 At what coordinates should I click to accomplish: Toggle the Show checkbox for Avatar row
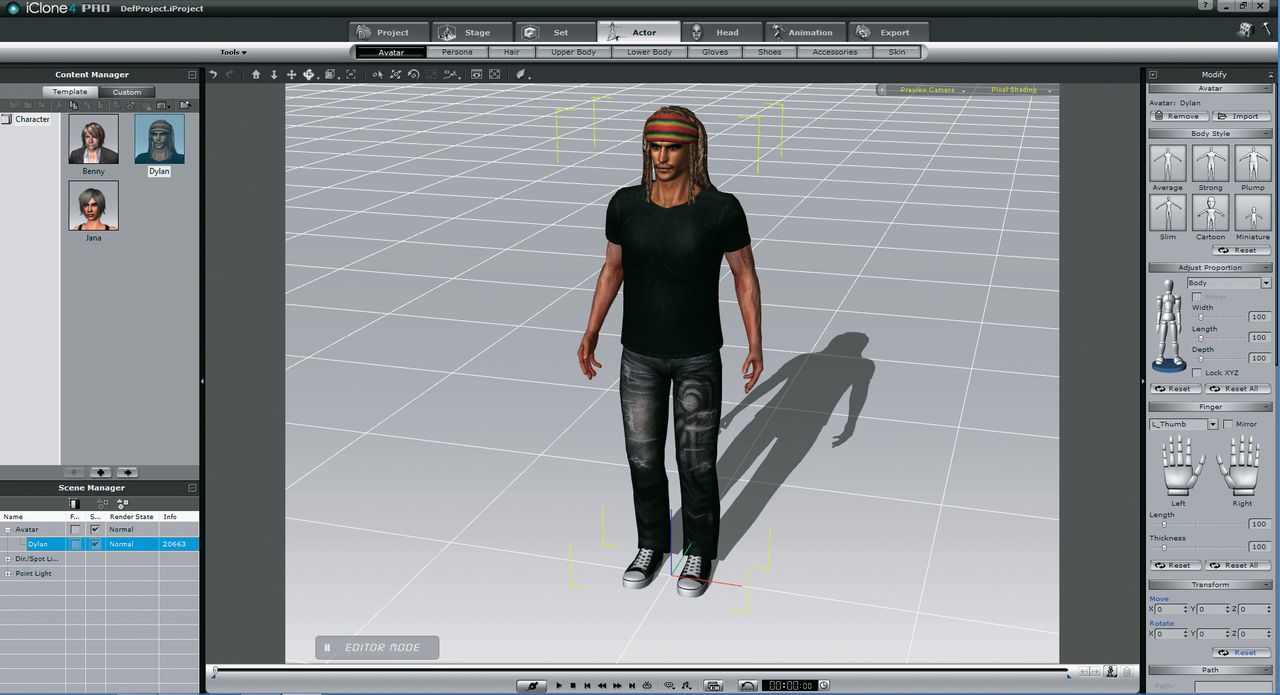[x=95, y=529]
